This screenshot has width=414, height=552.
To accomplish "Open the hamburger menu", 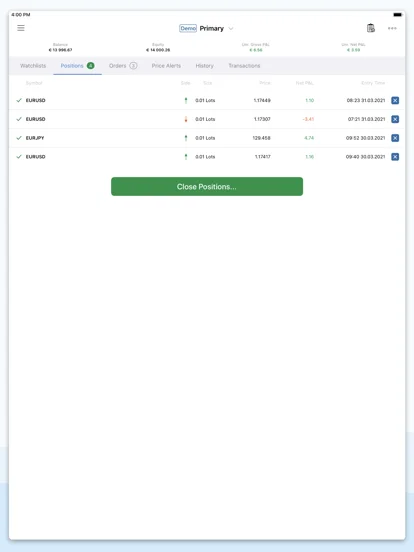I will click(x=21, y=28).
